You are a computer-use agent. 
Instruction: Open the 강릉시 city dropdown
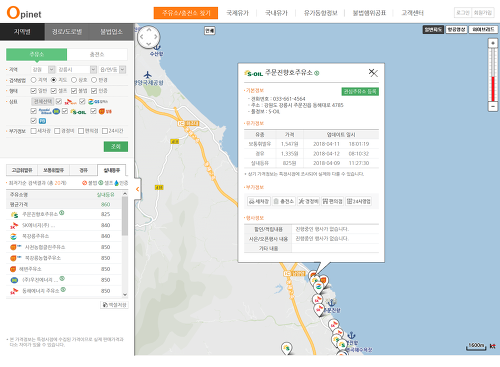77,69
